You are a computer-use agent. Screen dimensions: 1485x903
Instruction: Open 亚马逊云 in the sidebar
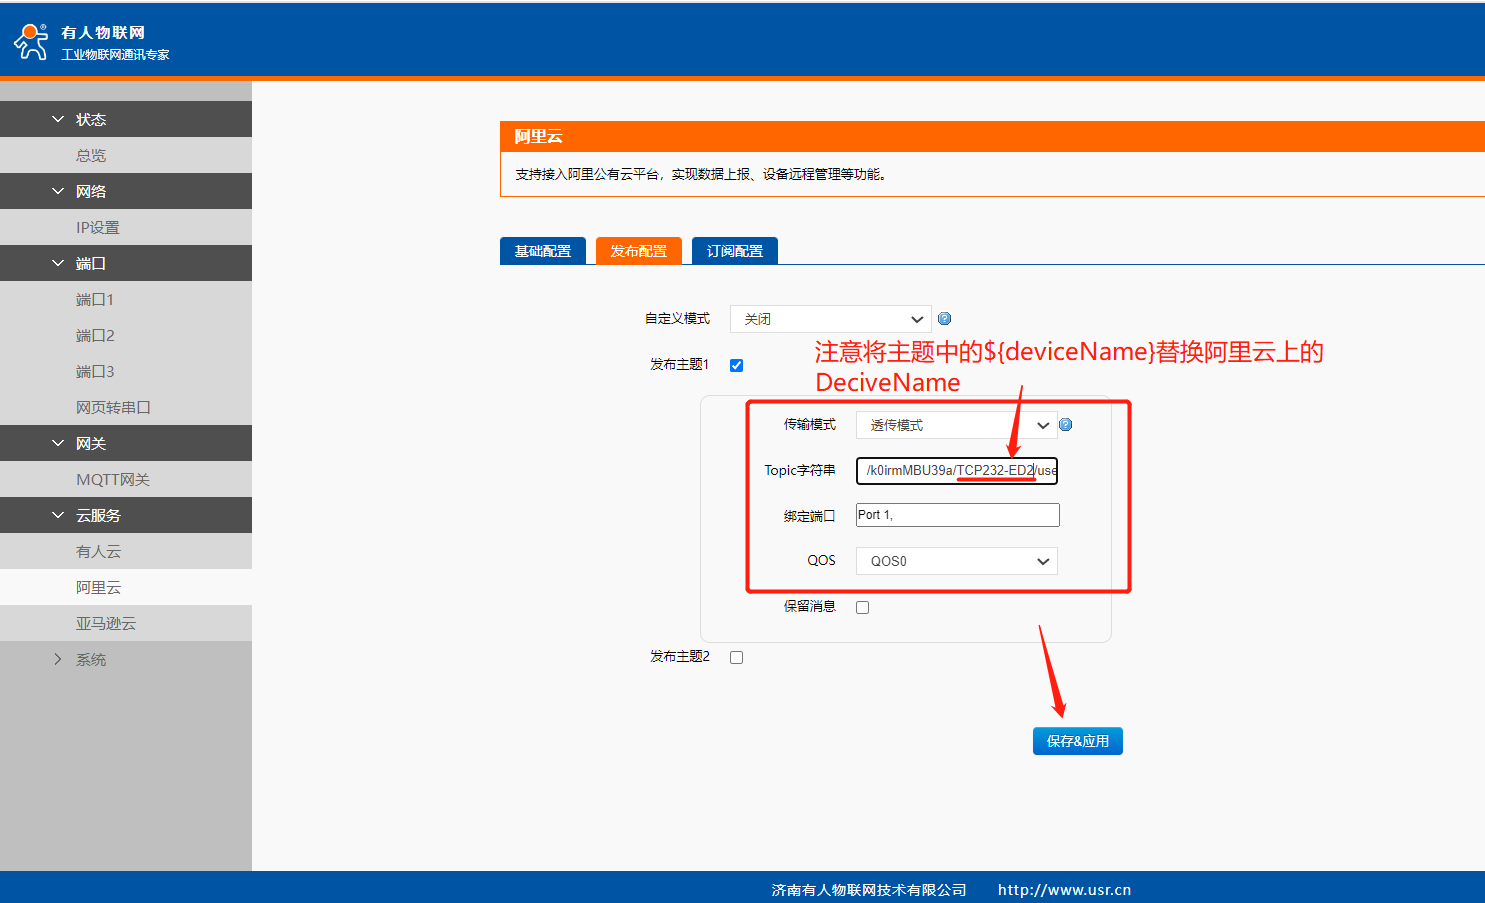point(126,623)
